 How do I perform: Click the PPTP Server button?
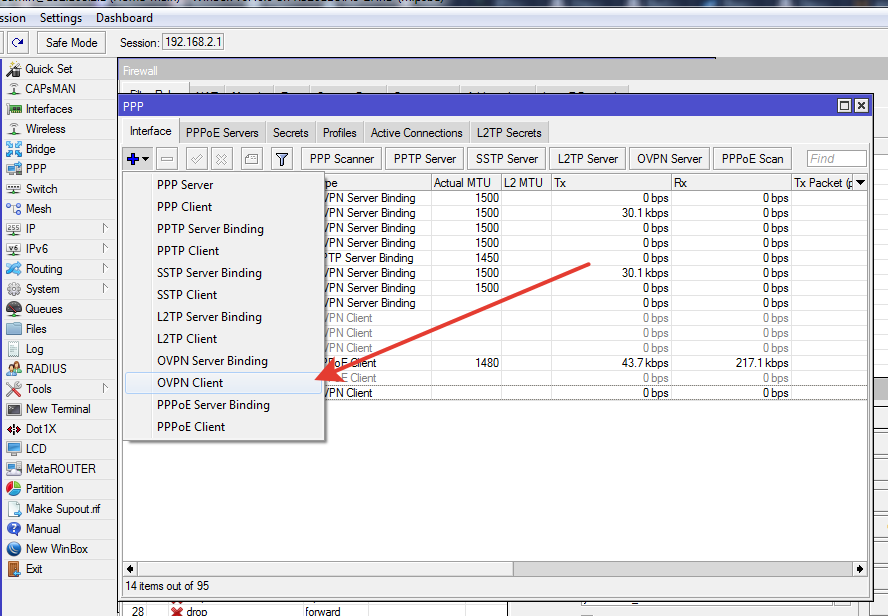[x=425, y=159]
